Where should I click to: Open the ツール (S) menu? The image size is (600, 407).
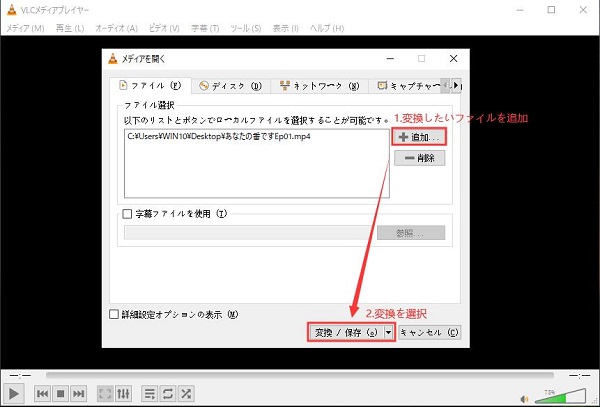click(x=245, y=28)
